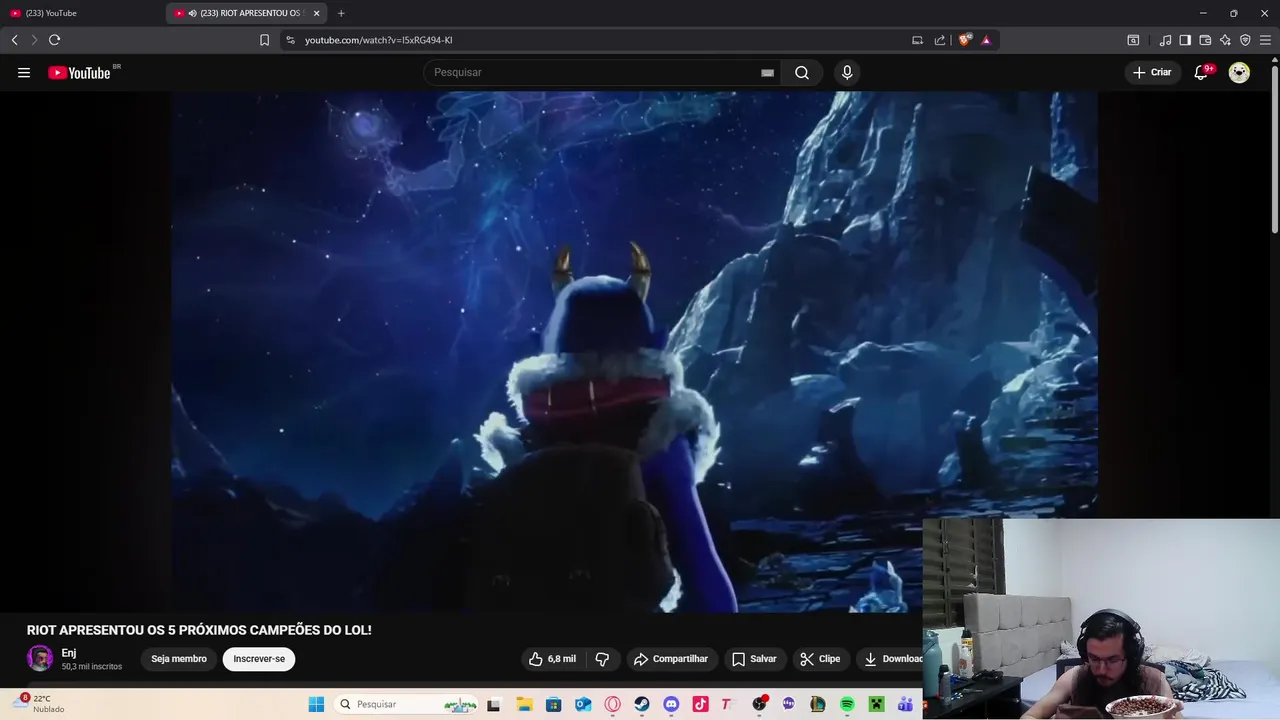Open Outlook from taskbar
Viewport: 1280px width, 720px height.
point(583,704)
